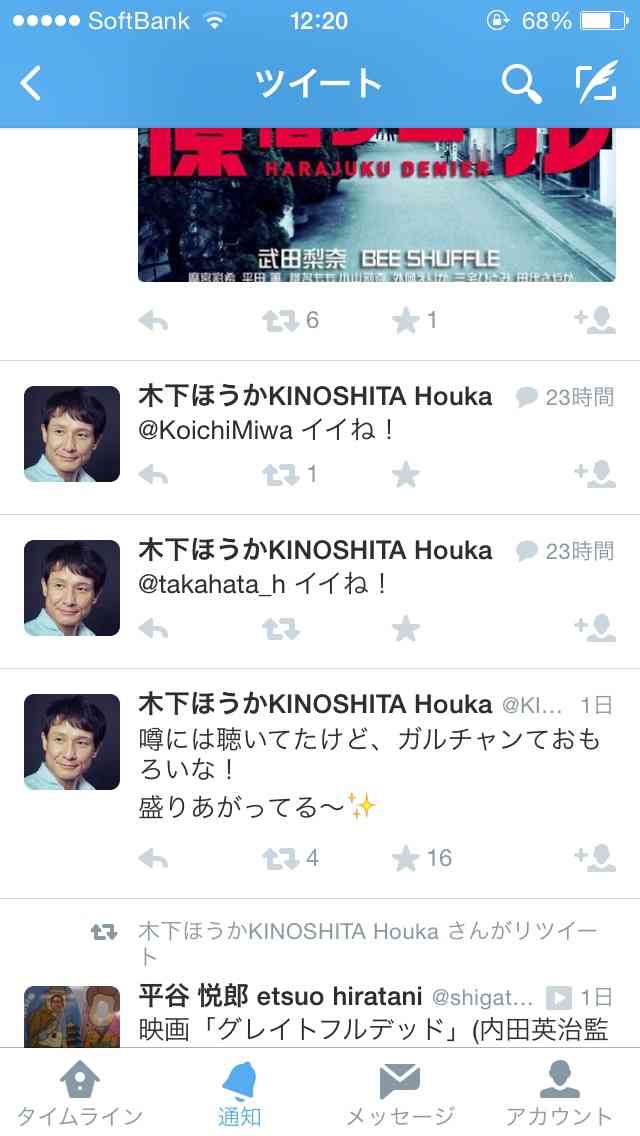Tap the media play icon on hiratani tweet
Viewport: 640px width, 1136px height.
click(x=558, y=998)
